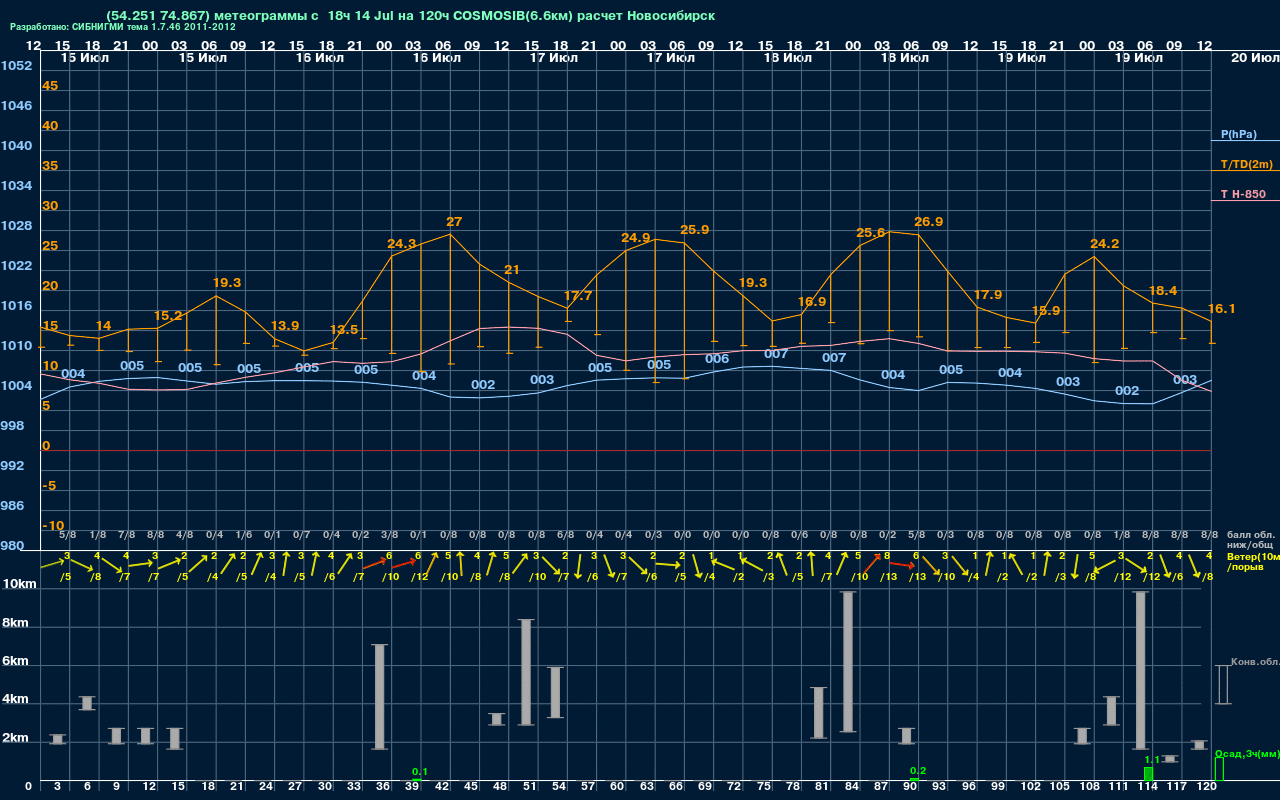Click the 16.9 temperature label
Screen dimensions: 1280x800
click(x=812, y=302)
